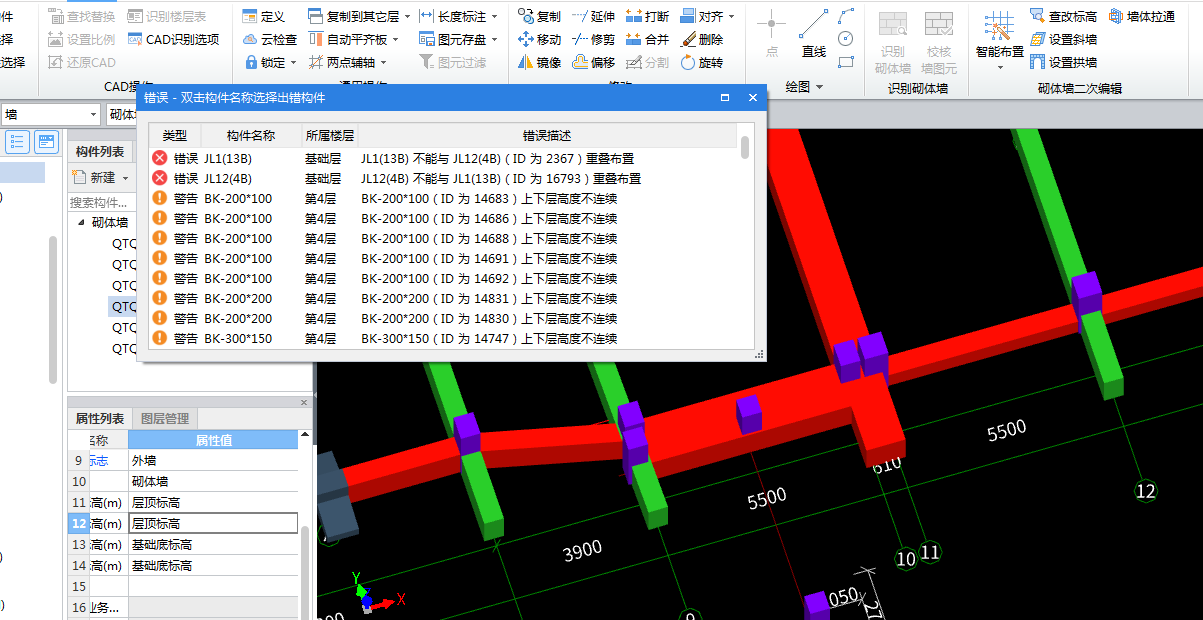Screen dimensions: 1203x620
Task: Expand the 锁定 lock dropdown
Action: tap(293, 62)
